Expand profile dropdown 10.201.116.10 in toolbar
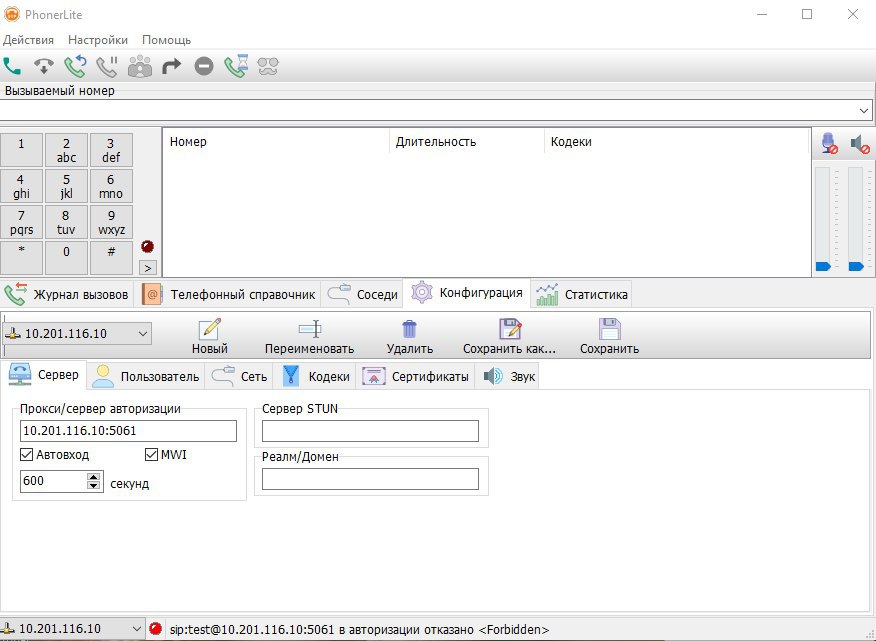This screenshot has height=641, width=876. tap(142, 334)
